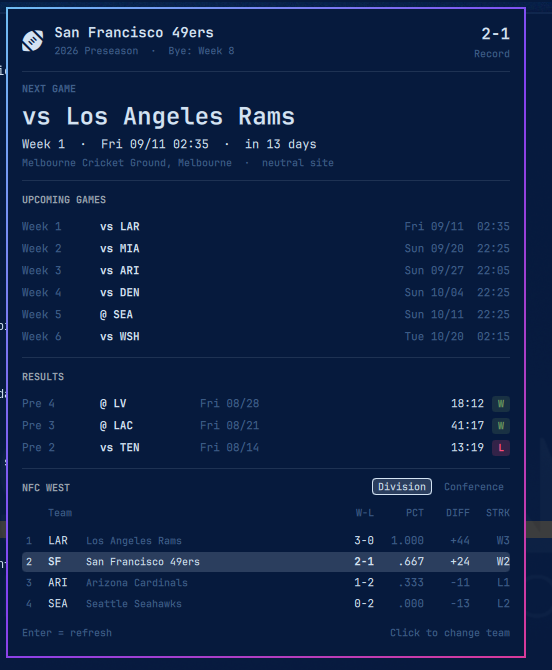Click the 'Click to change team' link

point(450,633)
